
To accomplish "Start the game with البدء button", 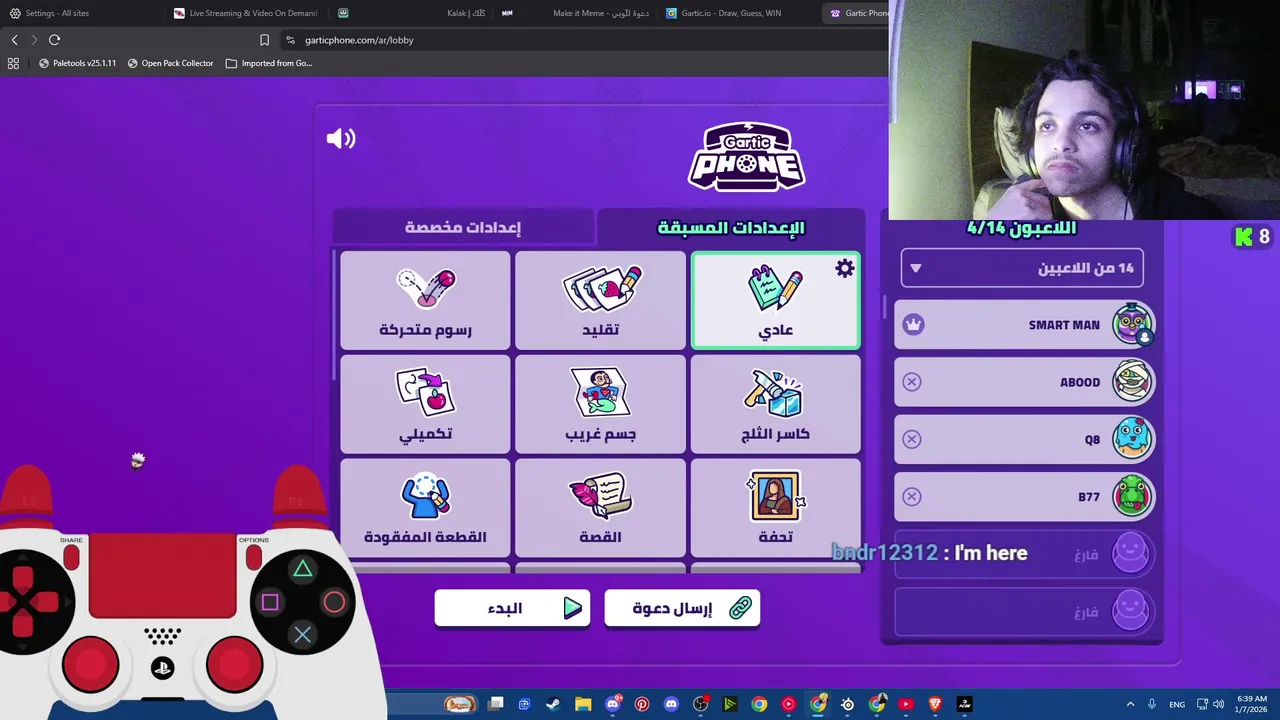I will (512, 608).
